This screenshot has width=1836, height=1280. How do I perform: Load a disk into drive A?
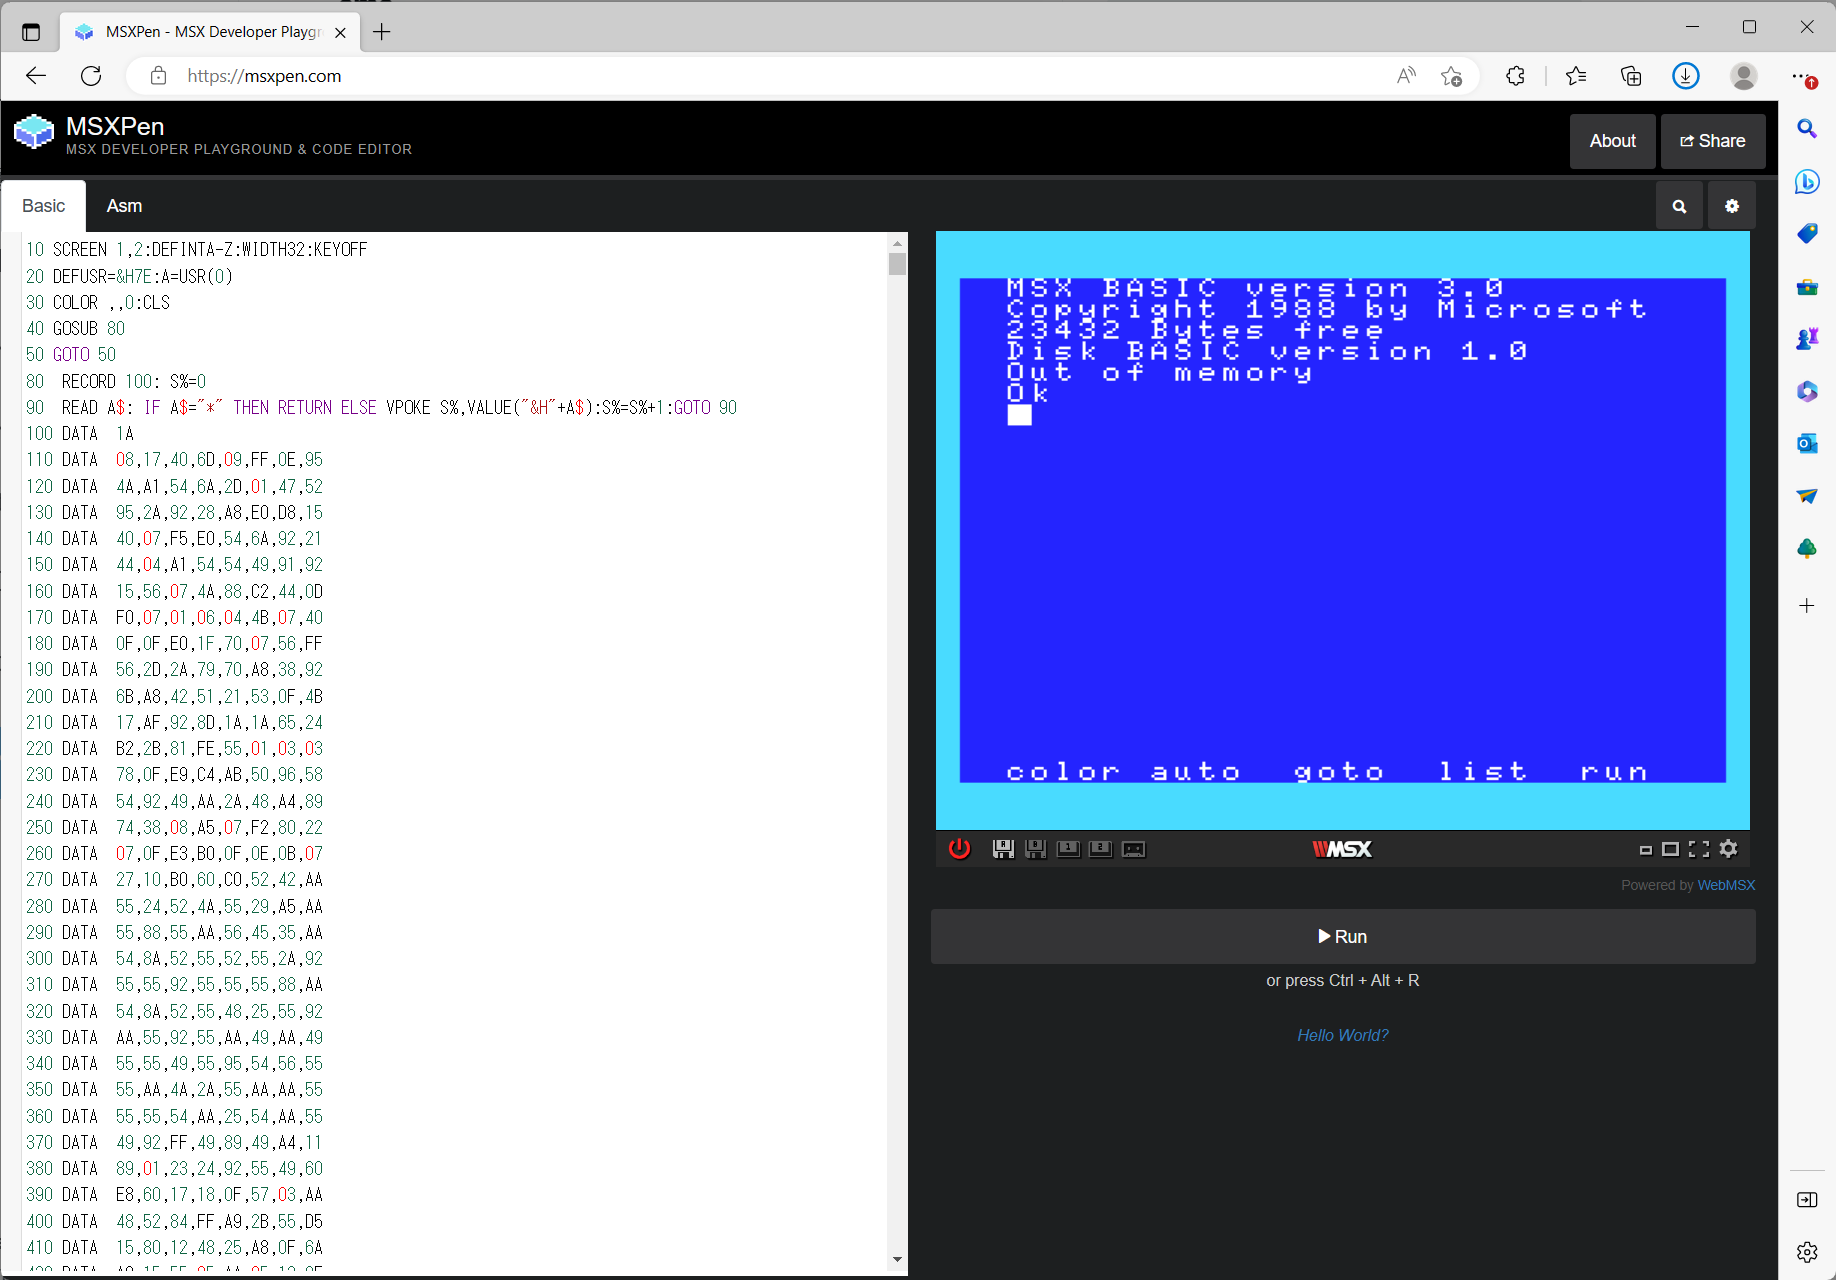[1004, 849]
